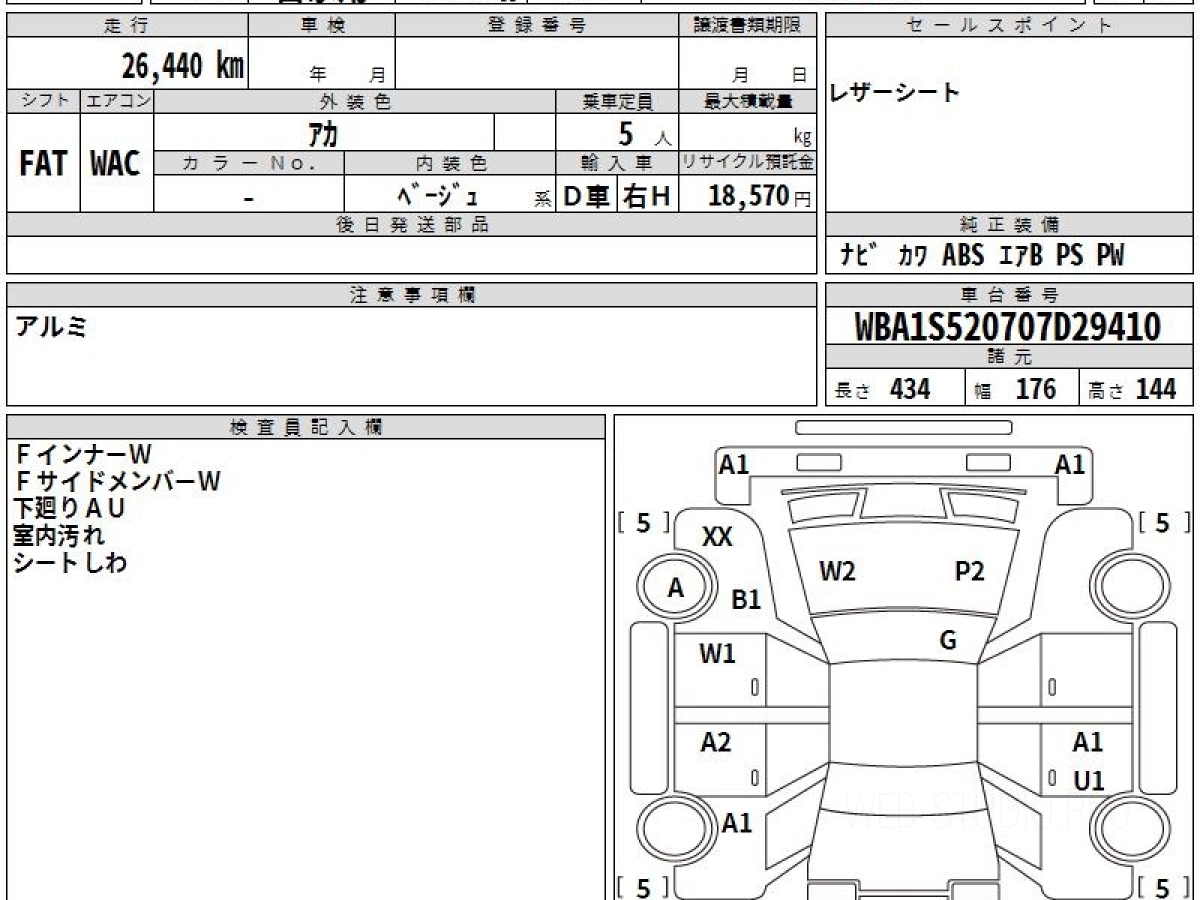Select the WAC air conditioner value
Image resolution: width=1200 pixels, height=900 pixels.
[116, 164]
